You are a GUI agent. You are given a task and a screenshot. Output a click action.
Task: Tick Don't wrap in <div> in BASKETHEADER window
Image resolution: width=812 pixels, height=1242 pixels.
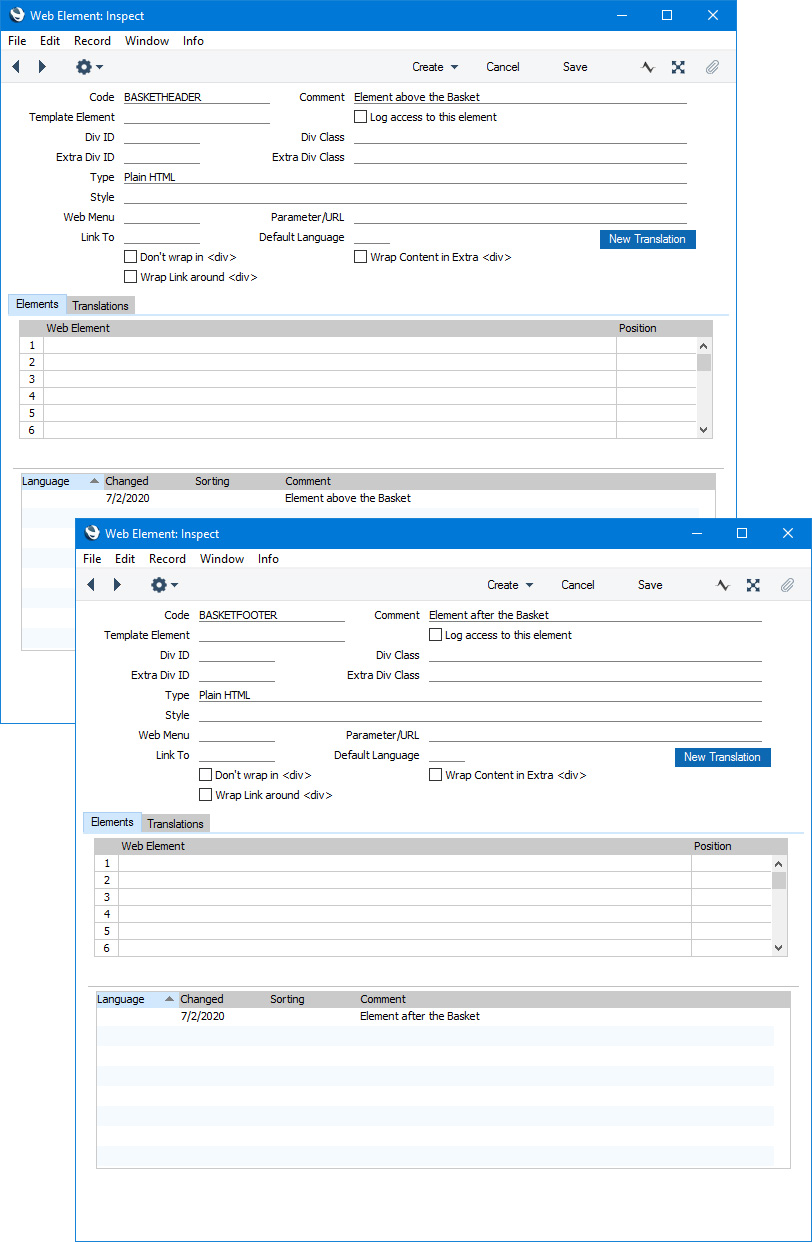coord(130,257)
